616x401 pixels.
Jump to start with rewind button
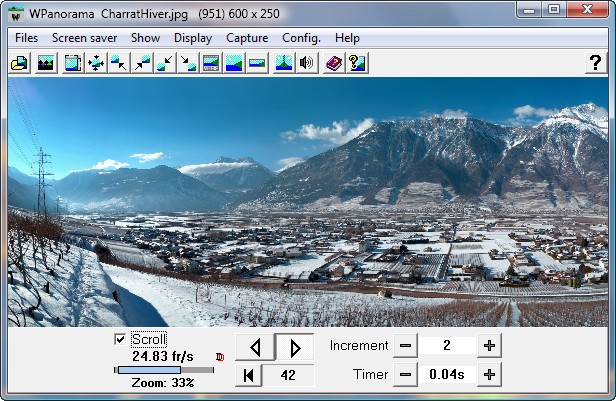[x=248, y=375]
